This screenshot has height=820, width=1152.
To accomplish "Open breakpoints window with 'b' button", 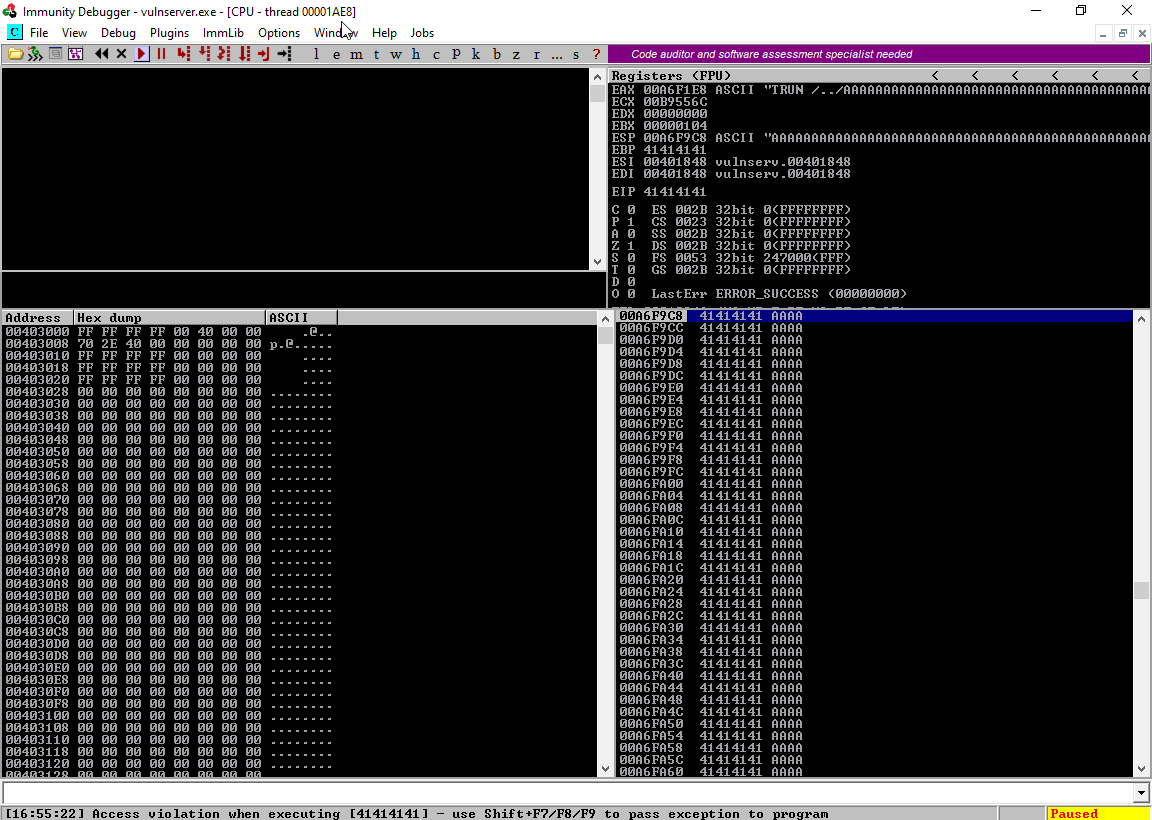I will coord(497,54).
